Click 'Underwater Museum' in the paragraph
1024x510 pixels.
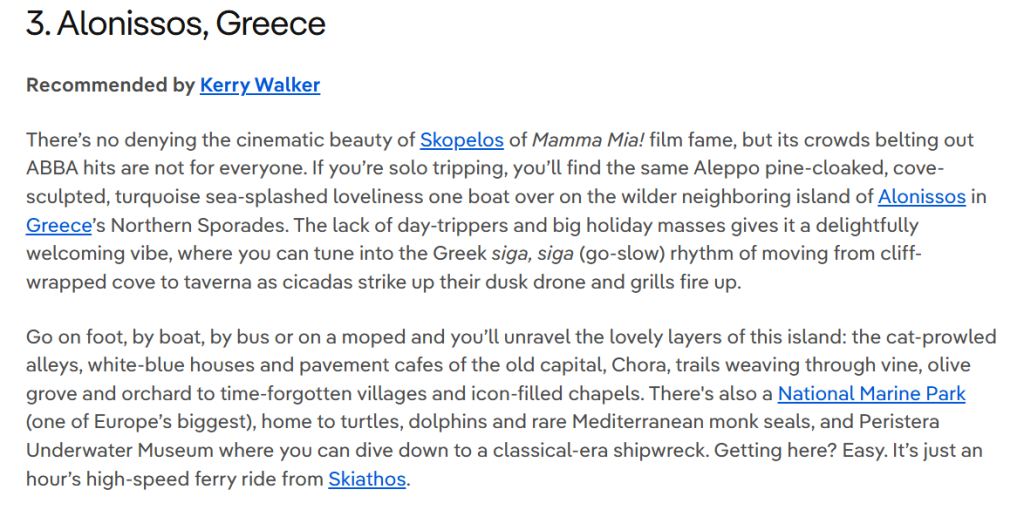click(120, 451)
